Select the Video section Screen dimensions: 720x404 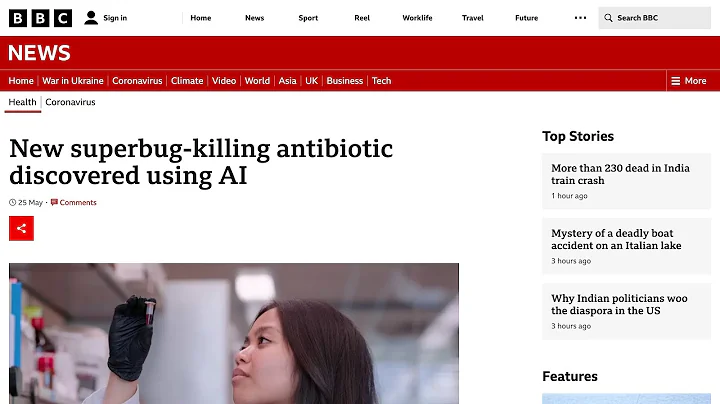coord(224,81)
